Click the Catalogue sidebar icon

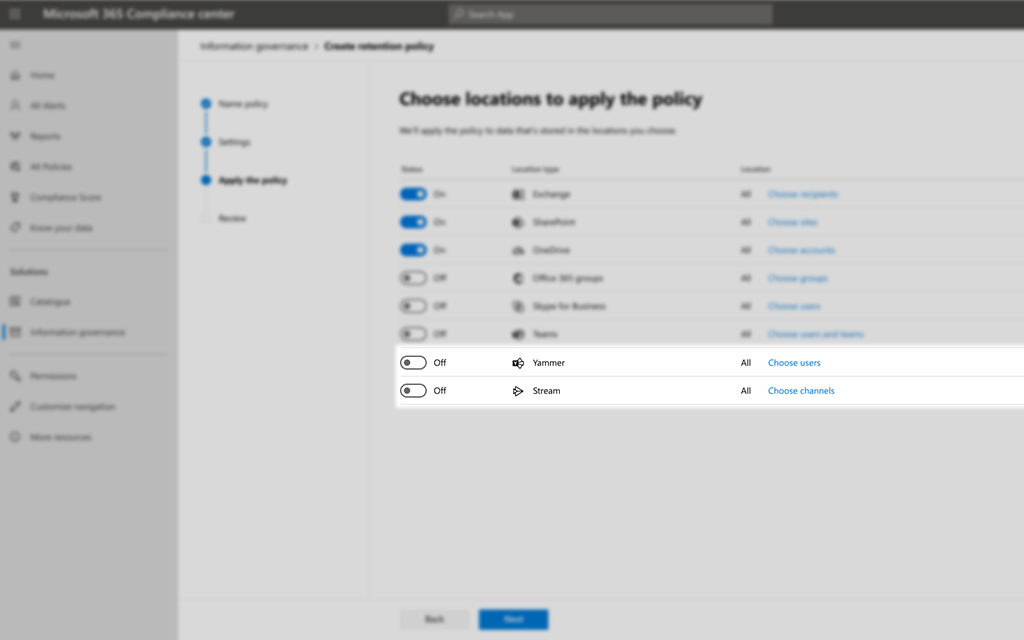click(x=15, y=302)
